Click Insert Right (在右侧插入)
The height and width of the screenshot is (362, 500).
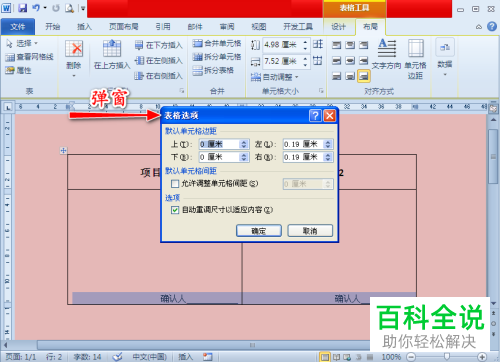(x=159, y=76)
